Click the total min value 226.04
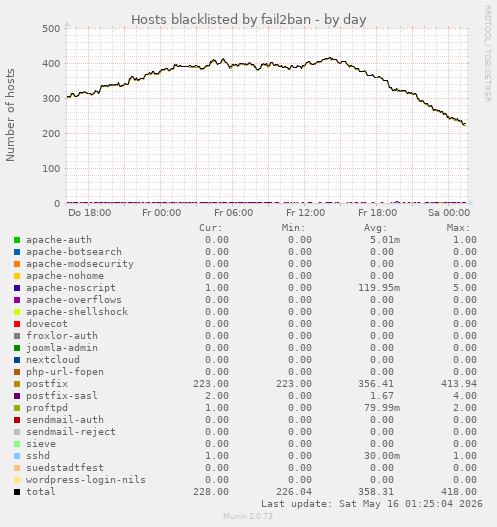The image size is (497, 527). tap(294, 492)
